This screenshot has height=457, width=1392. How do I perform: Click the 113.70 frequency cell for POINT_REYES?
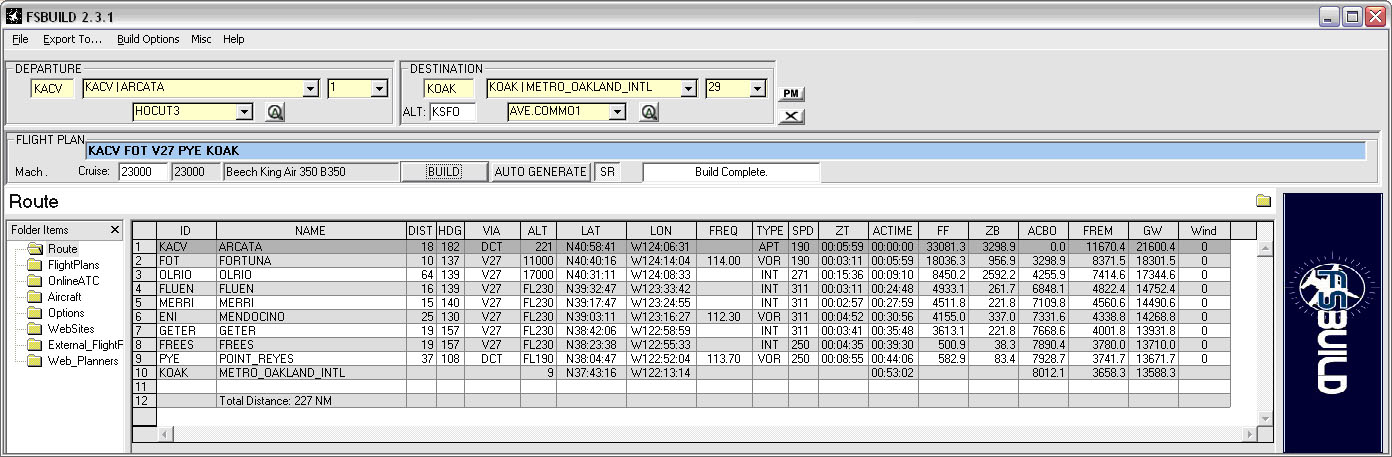[724, 358]
